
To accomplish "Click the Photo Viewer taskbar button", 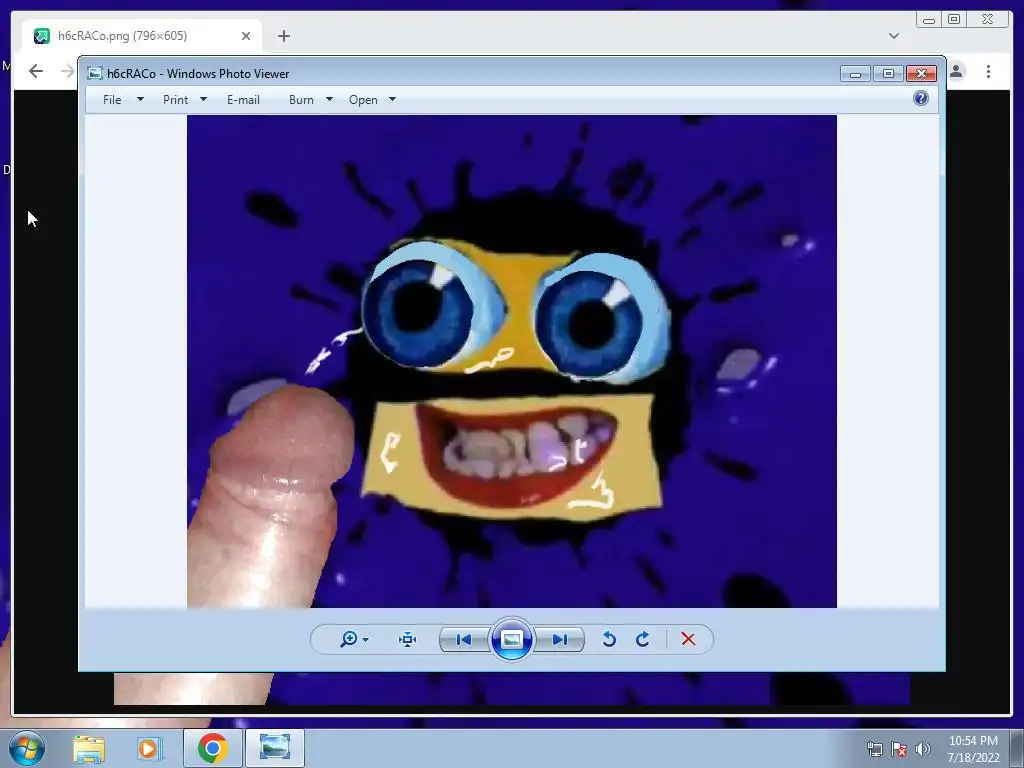I will pos(275,748).
